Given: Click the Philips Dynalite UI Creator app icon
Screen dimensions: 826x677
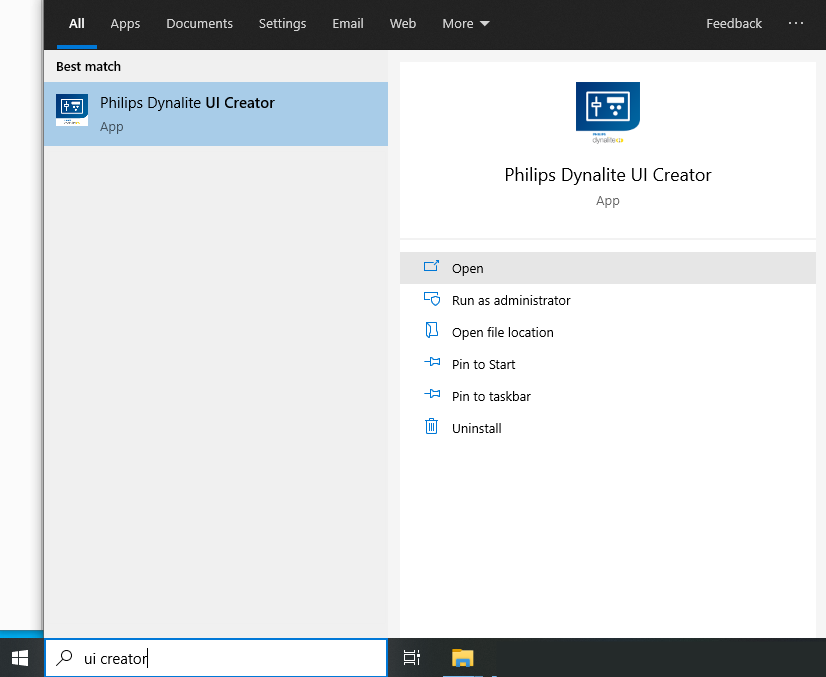Looking at the screenshot, I should (x=71, y=109).
